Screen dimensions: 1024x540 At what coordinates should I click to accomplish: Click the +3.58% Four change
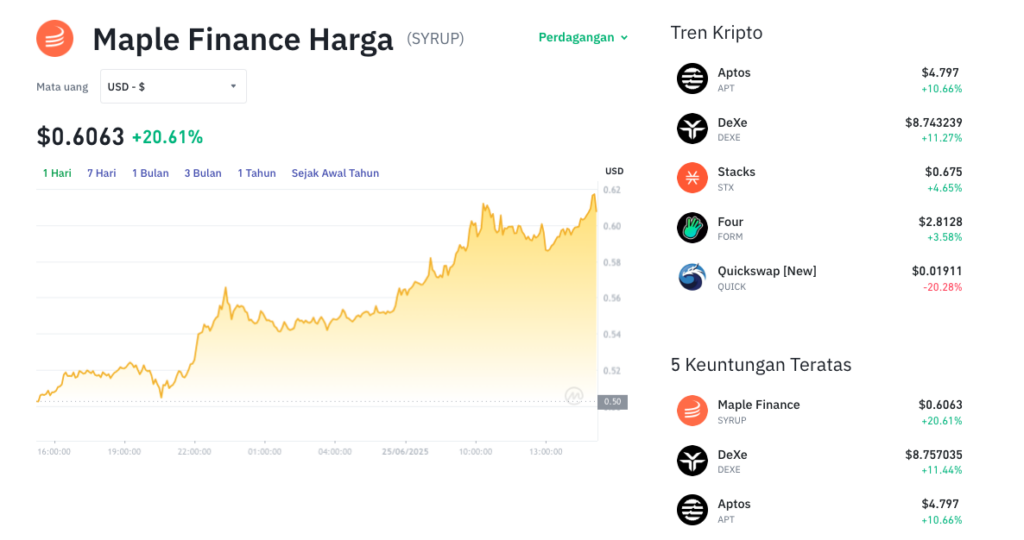(944, 238)
